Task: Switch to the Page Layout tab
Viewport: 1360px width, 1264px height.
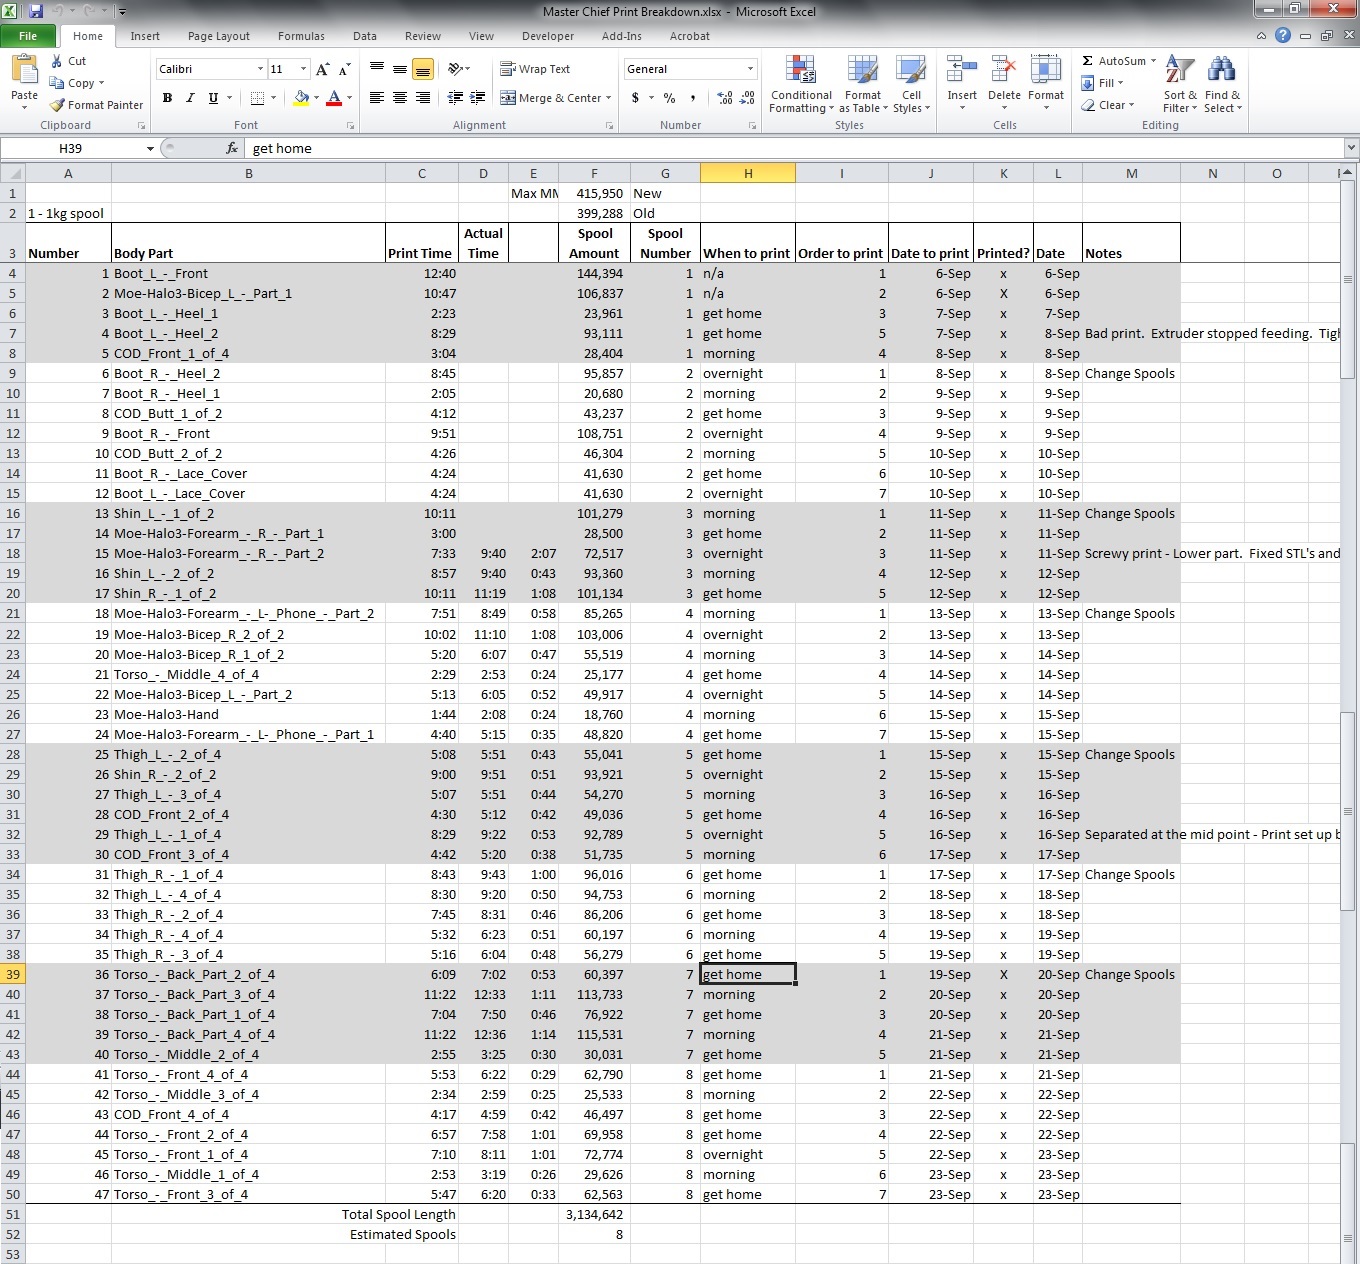Action: tap(218, 36)
